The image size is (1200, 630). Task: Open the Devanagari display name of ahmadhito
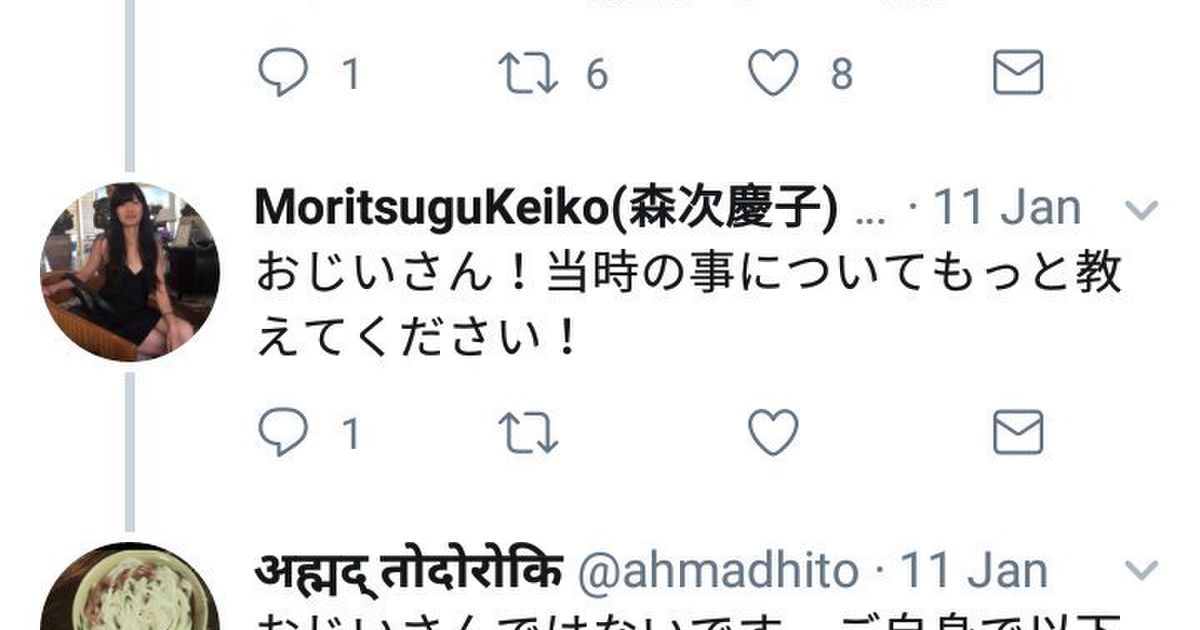click(x=409, y=570)
